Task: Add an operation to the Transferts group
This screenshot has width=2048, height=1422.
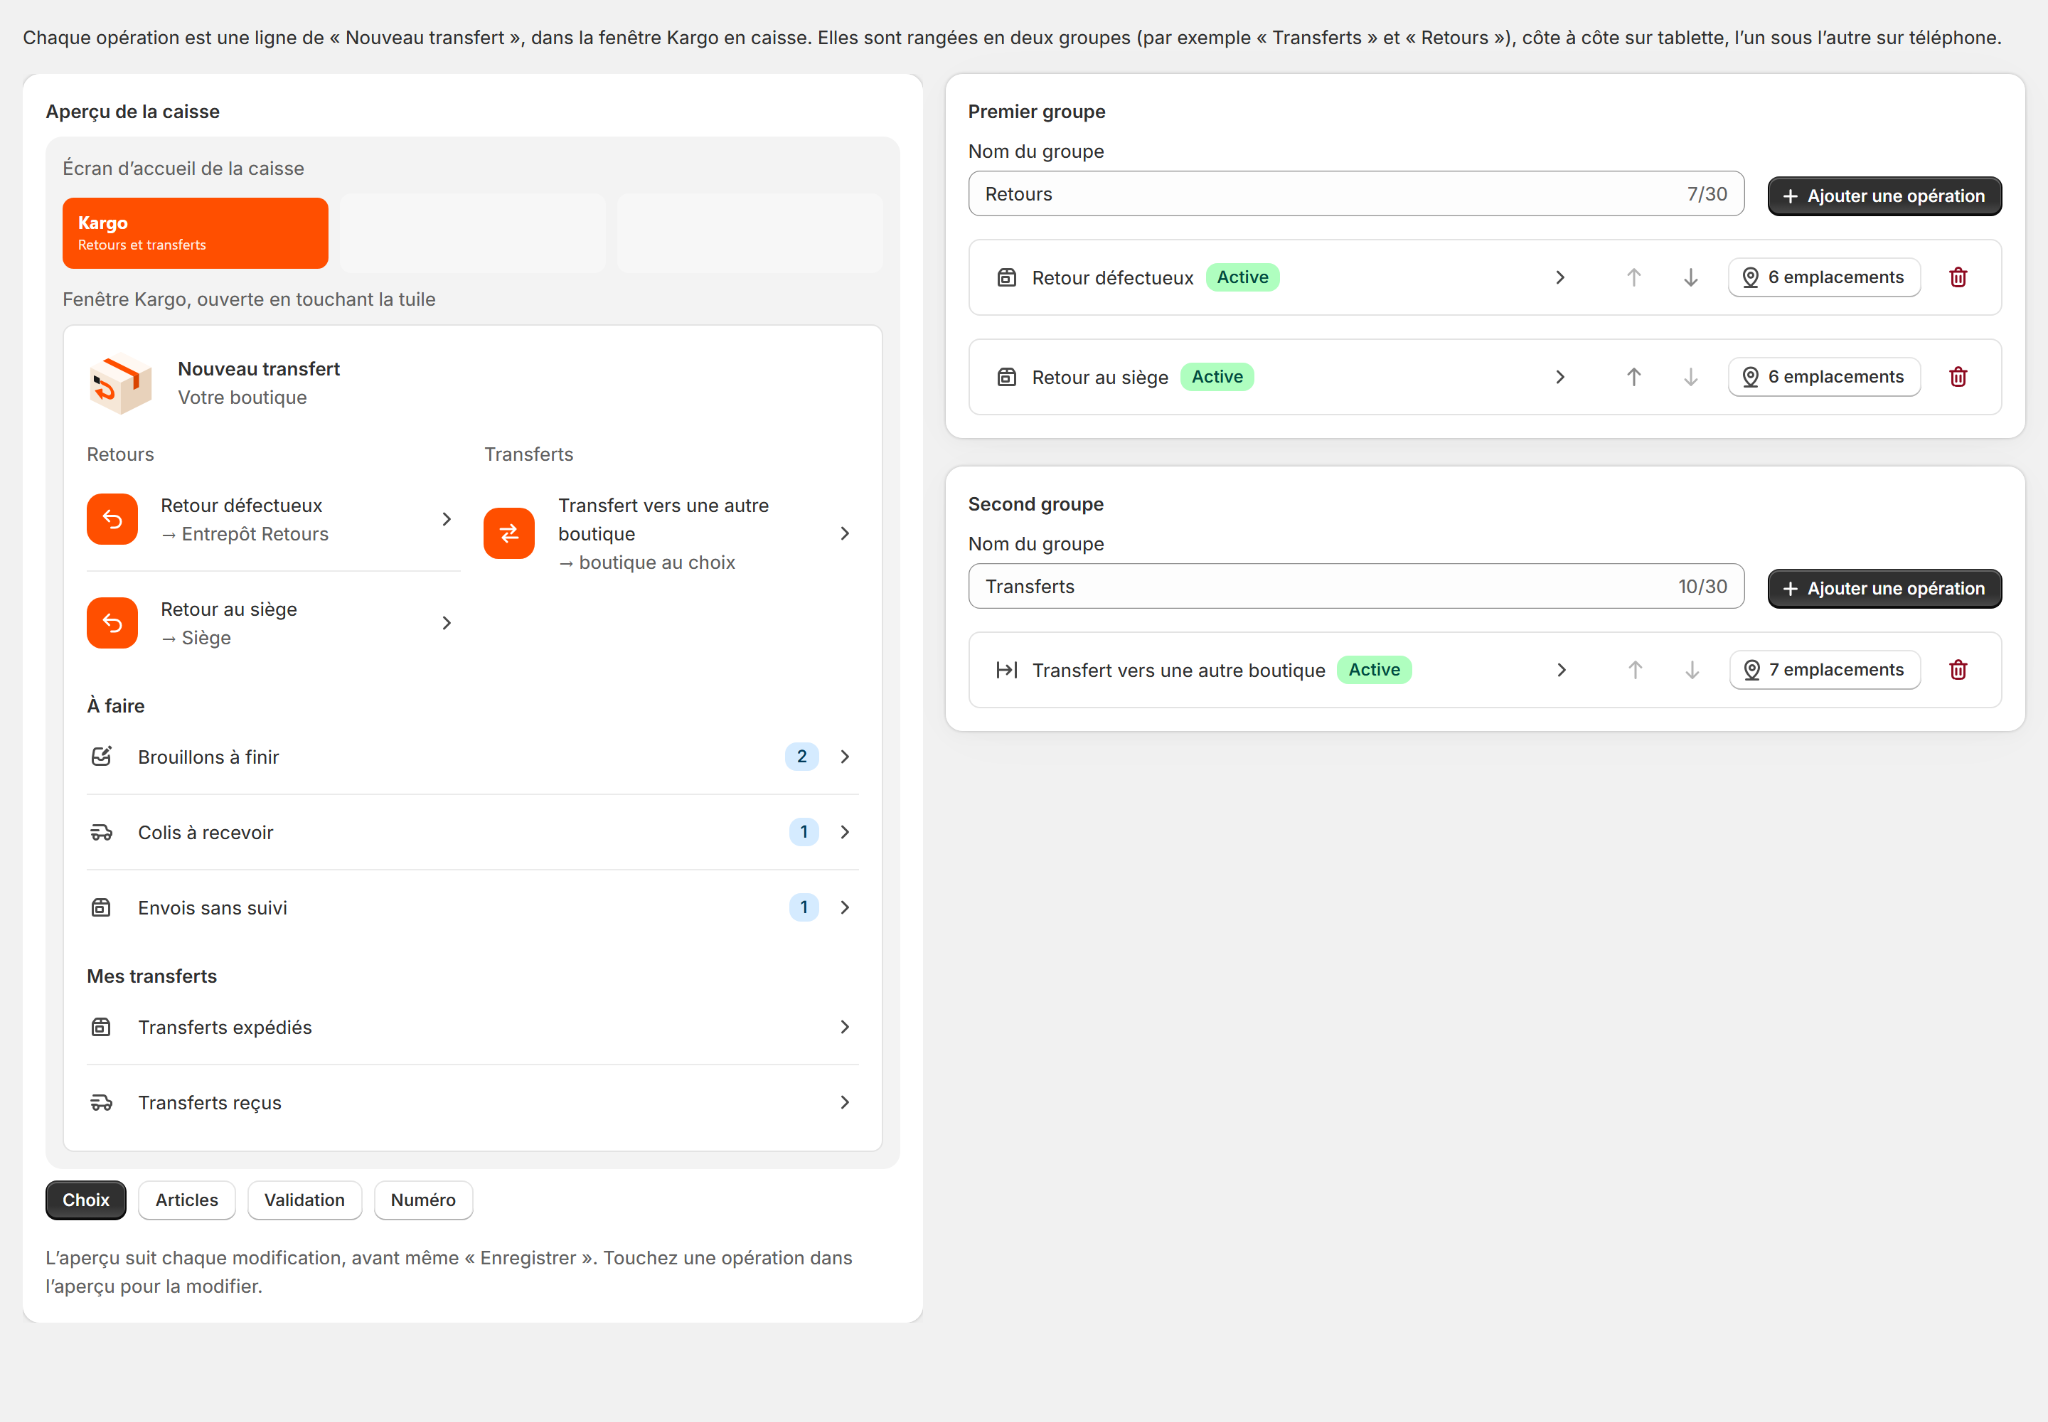Action: pos(1884,589)
